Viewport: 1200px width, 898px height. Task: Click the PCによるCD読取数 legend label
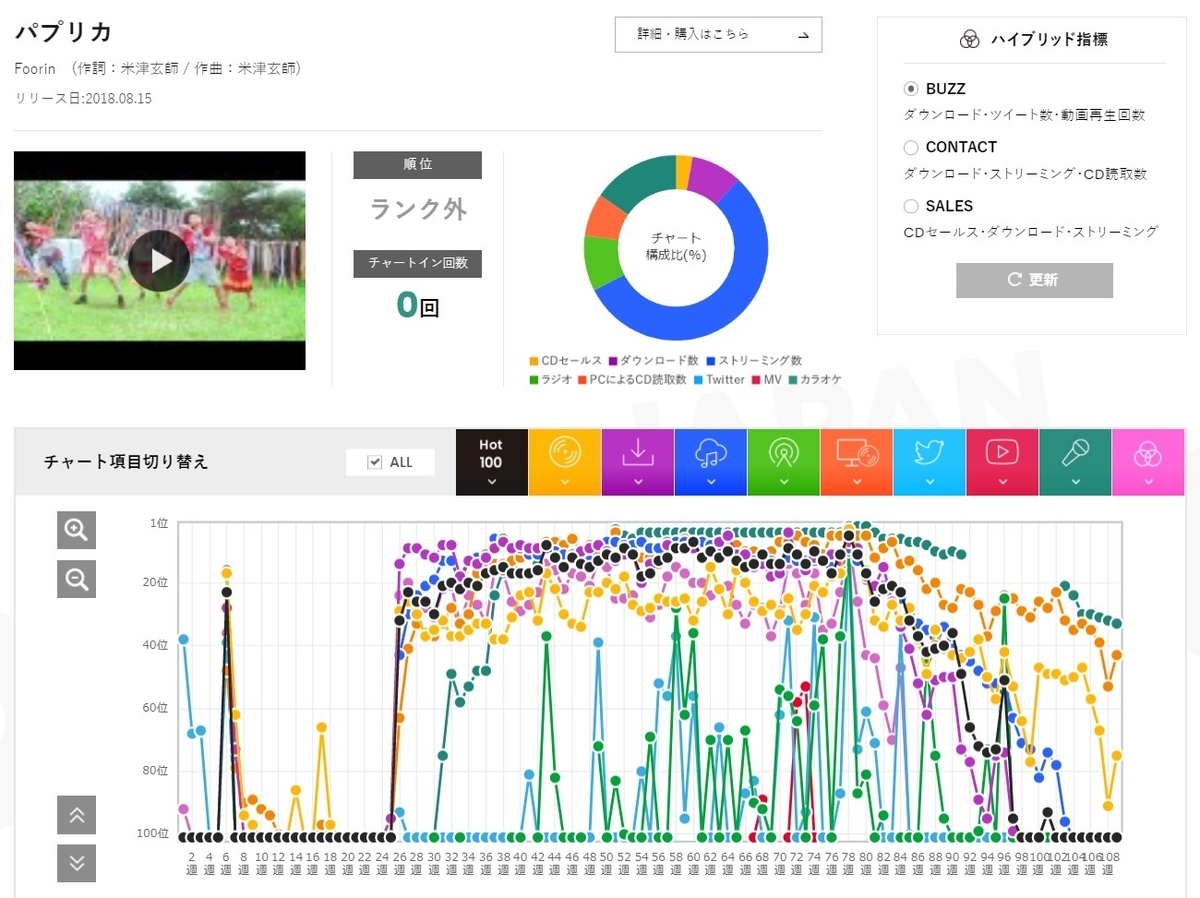[x=640, y=380]
